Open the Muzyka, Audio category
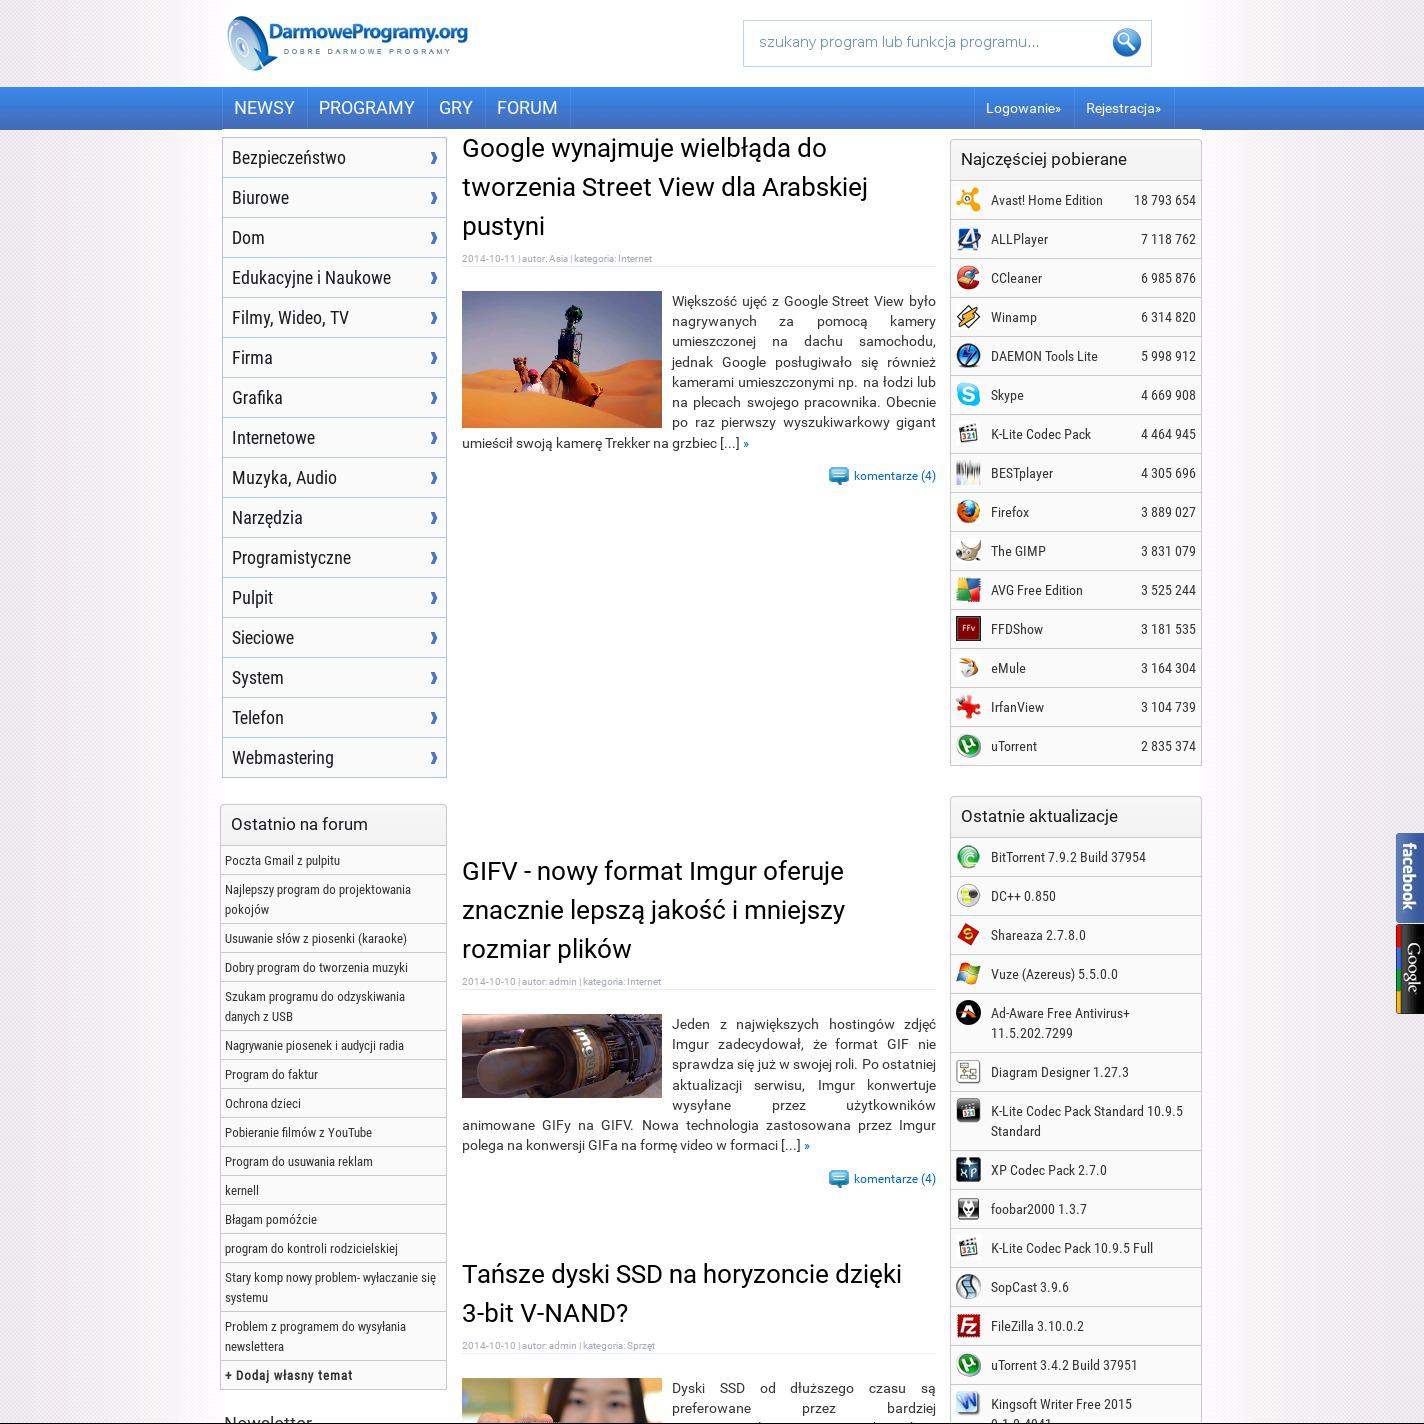The height and width of the screenshot is (1424, 1424). 284,478
